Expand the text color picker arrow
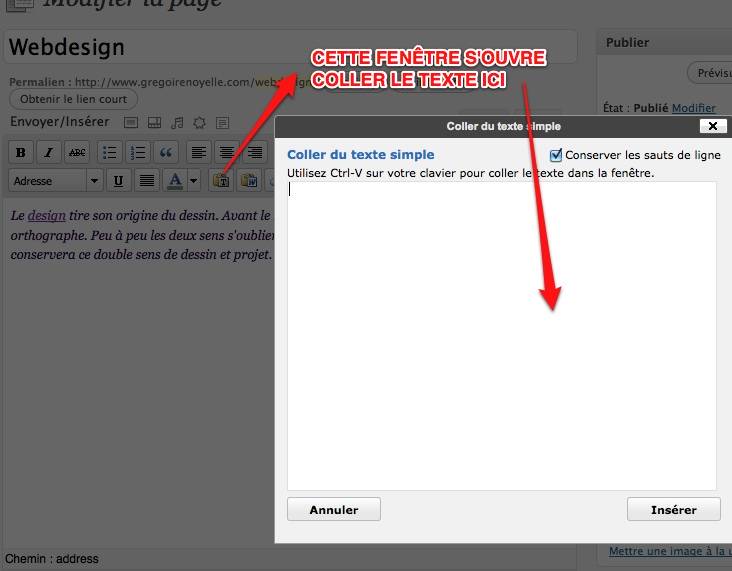This screenshot has width=732, height=571. tap(193, 181)
